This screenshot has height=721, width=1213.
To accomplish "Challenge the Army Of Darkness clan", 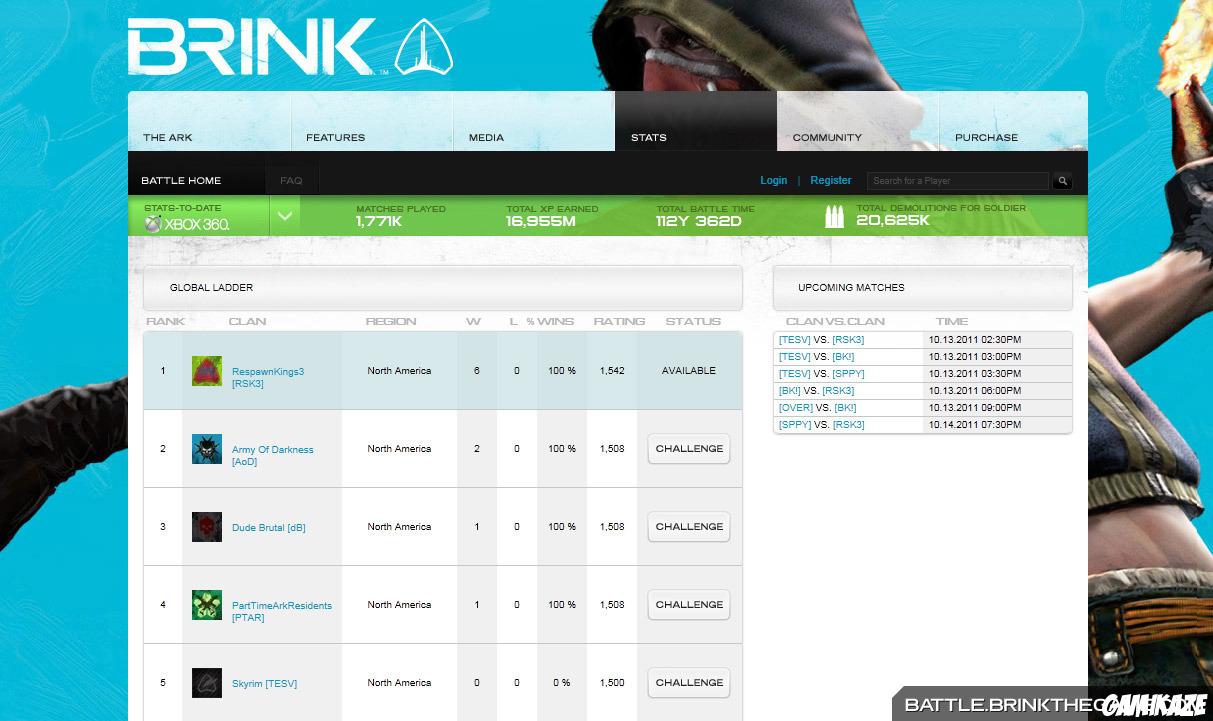I will coord(688,448).
